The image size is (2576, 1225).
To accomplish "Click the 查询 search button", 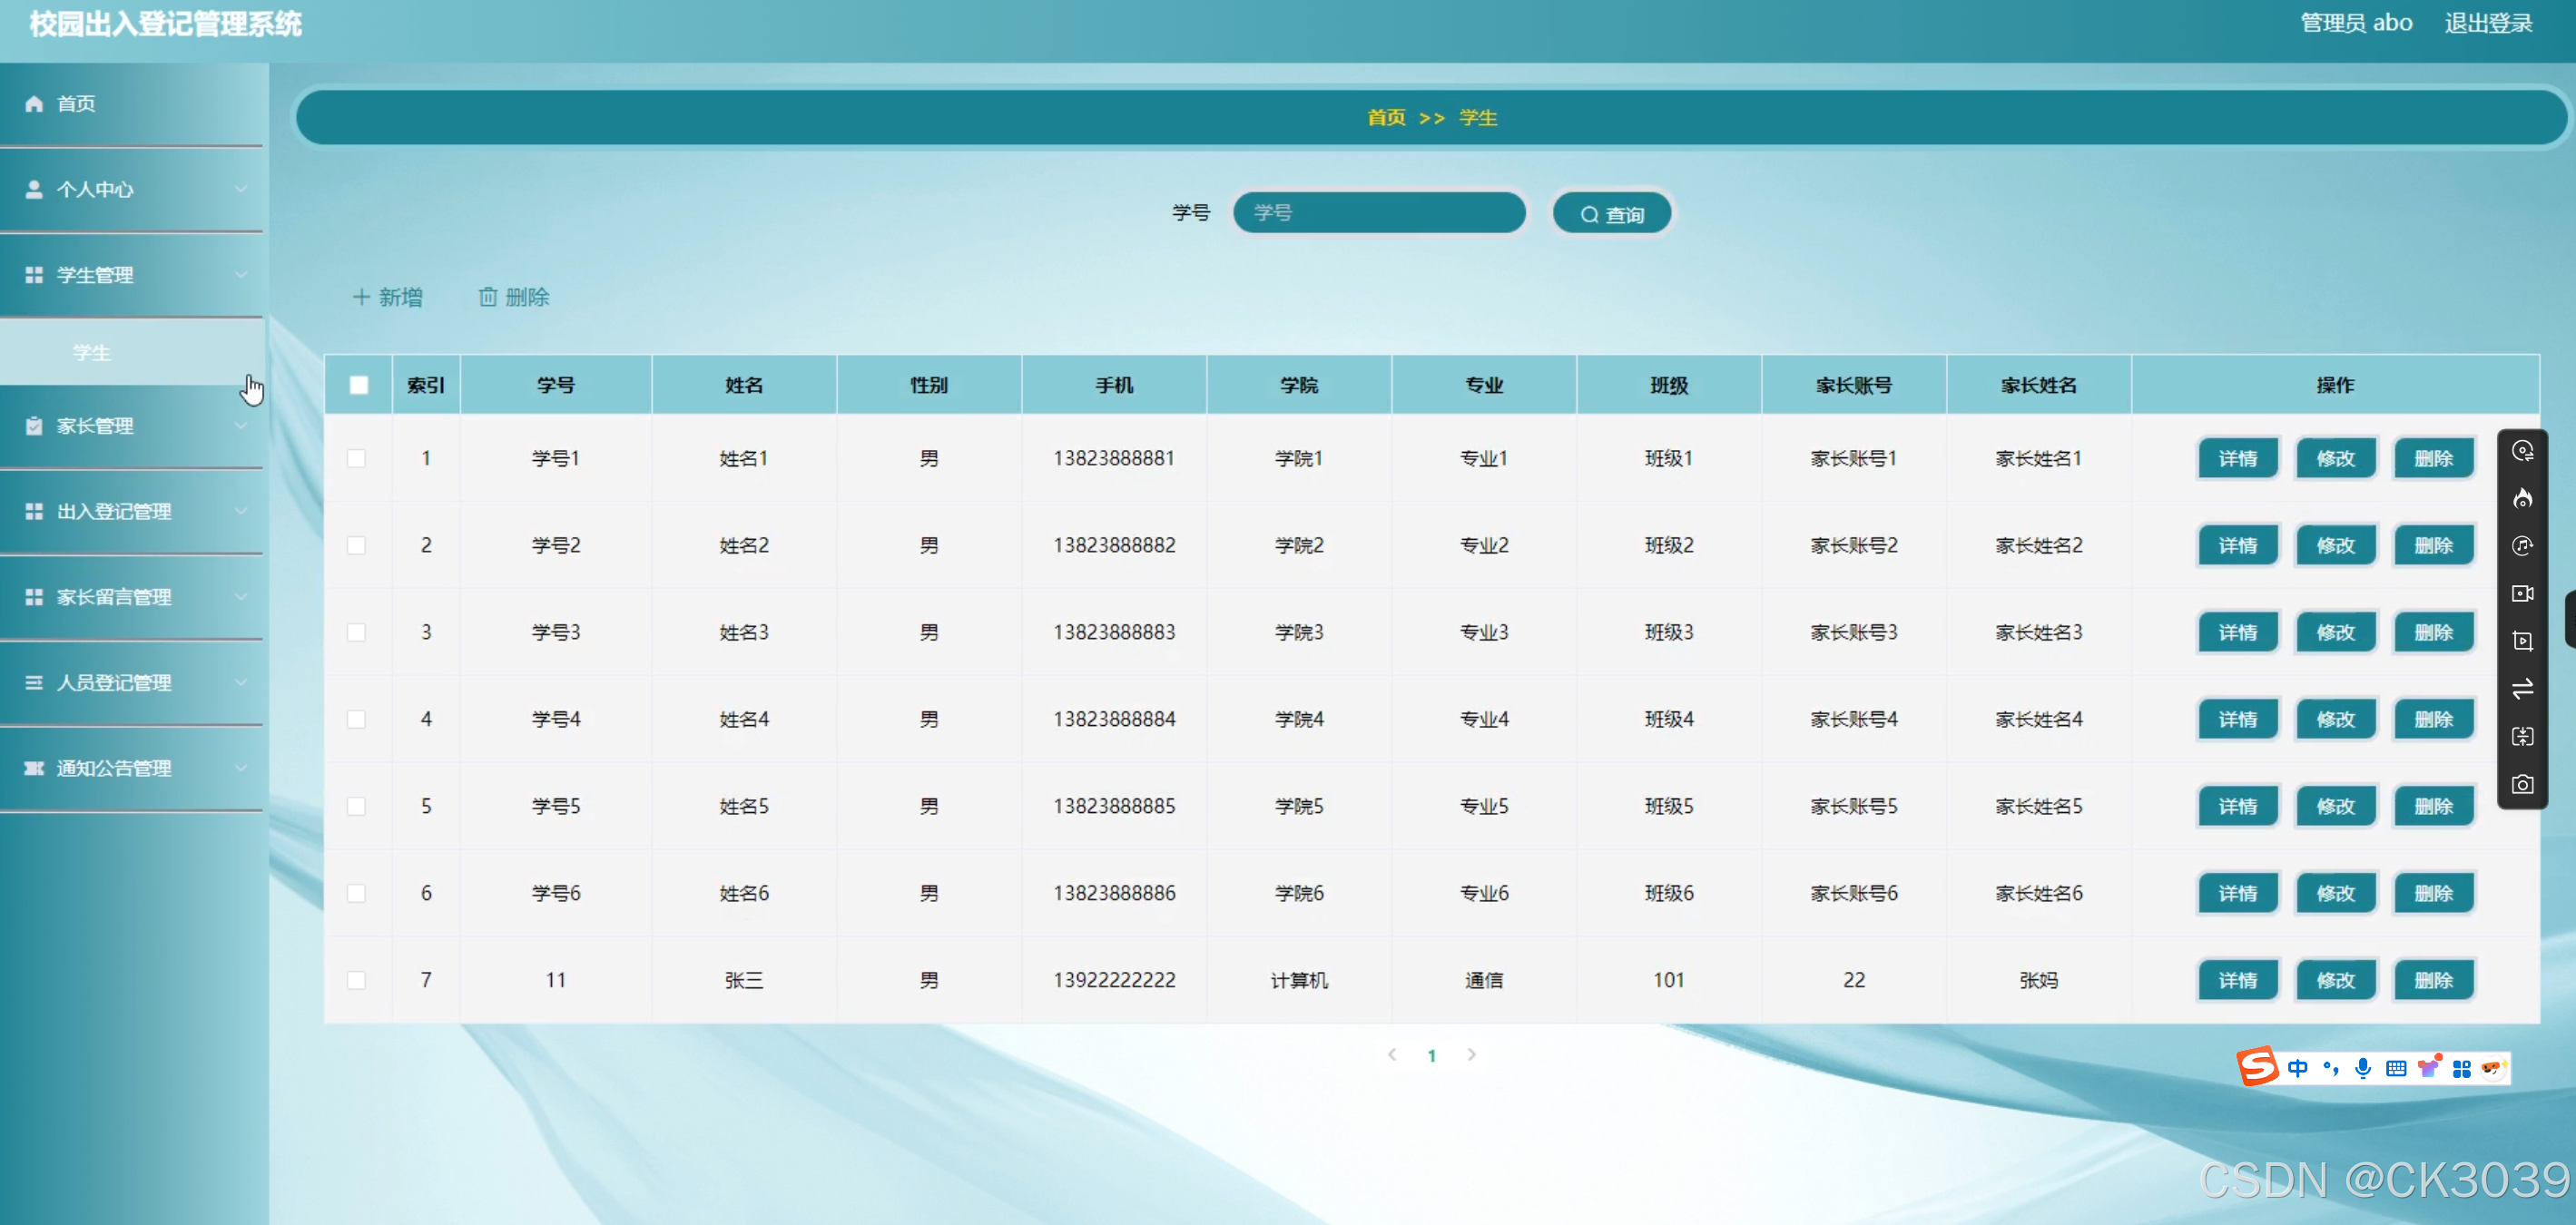I will click(1611, 212).
